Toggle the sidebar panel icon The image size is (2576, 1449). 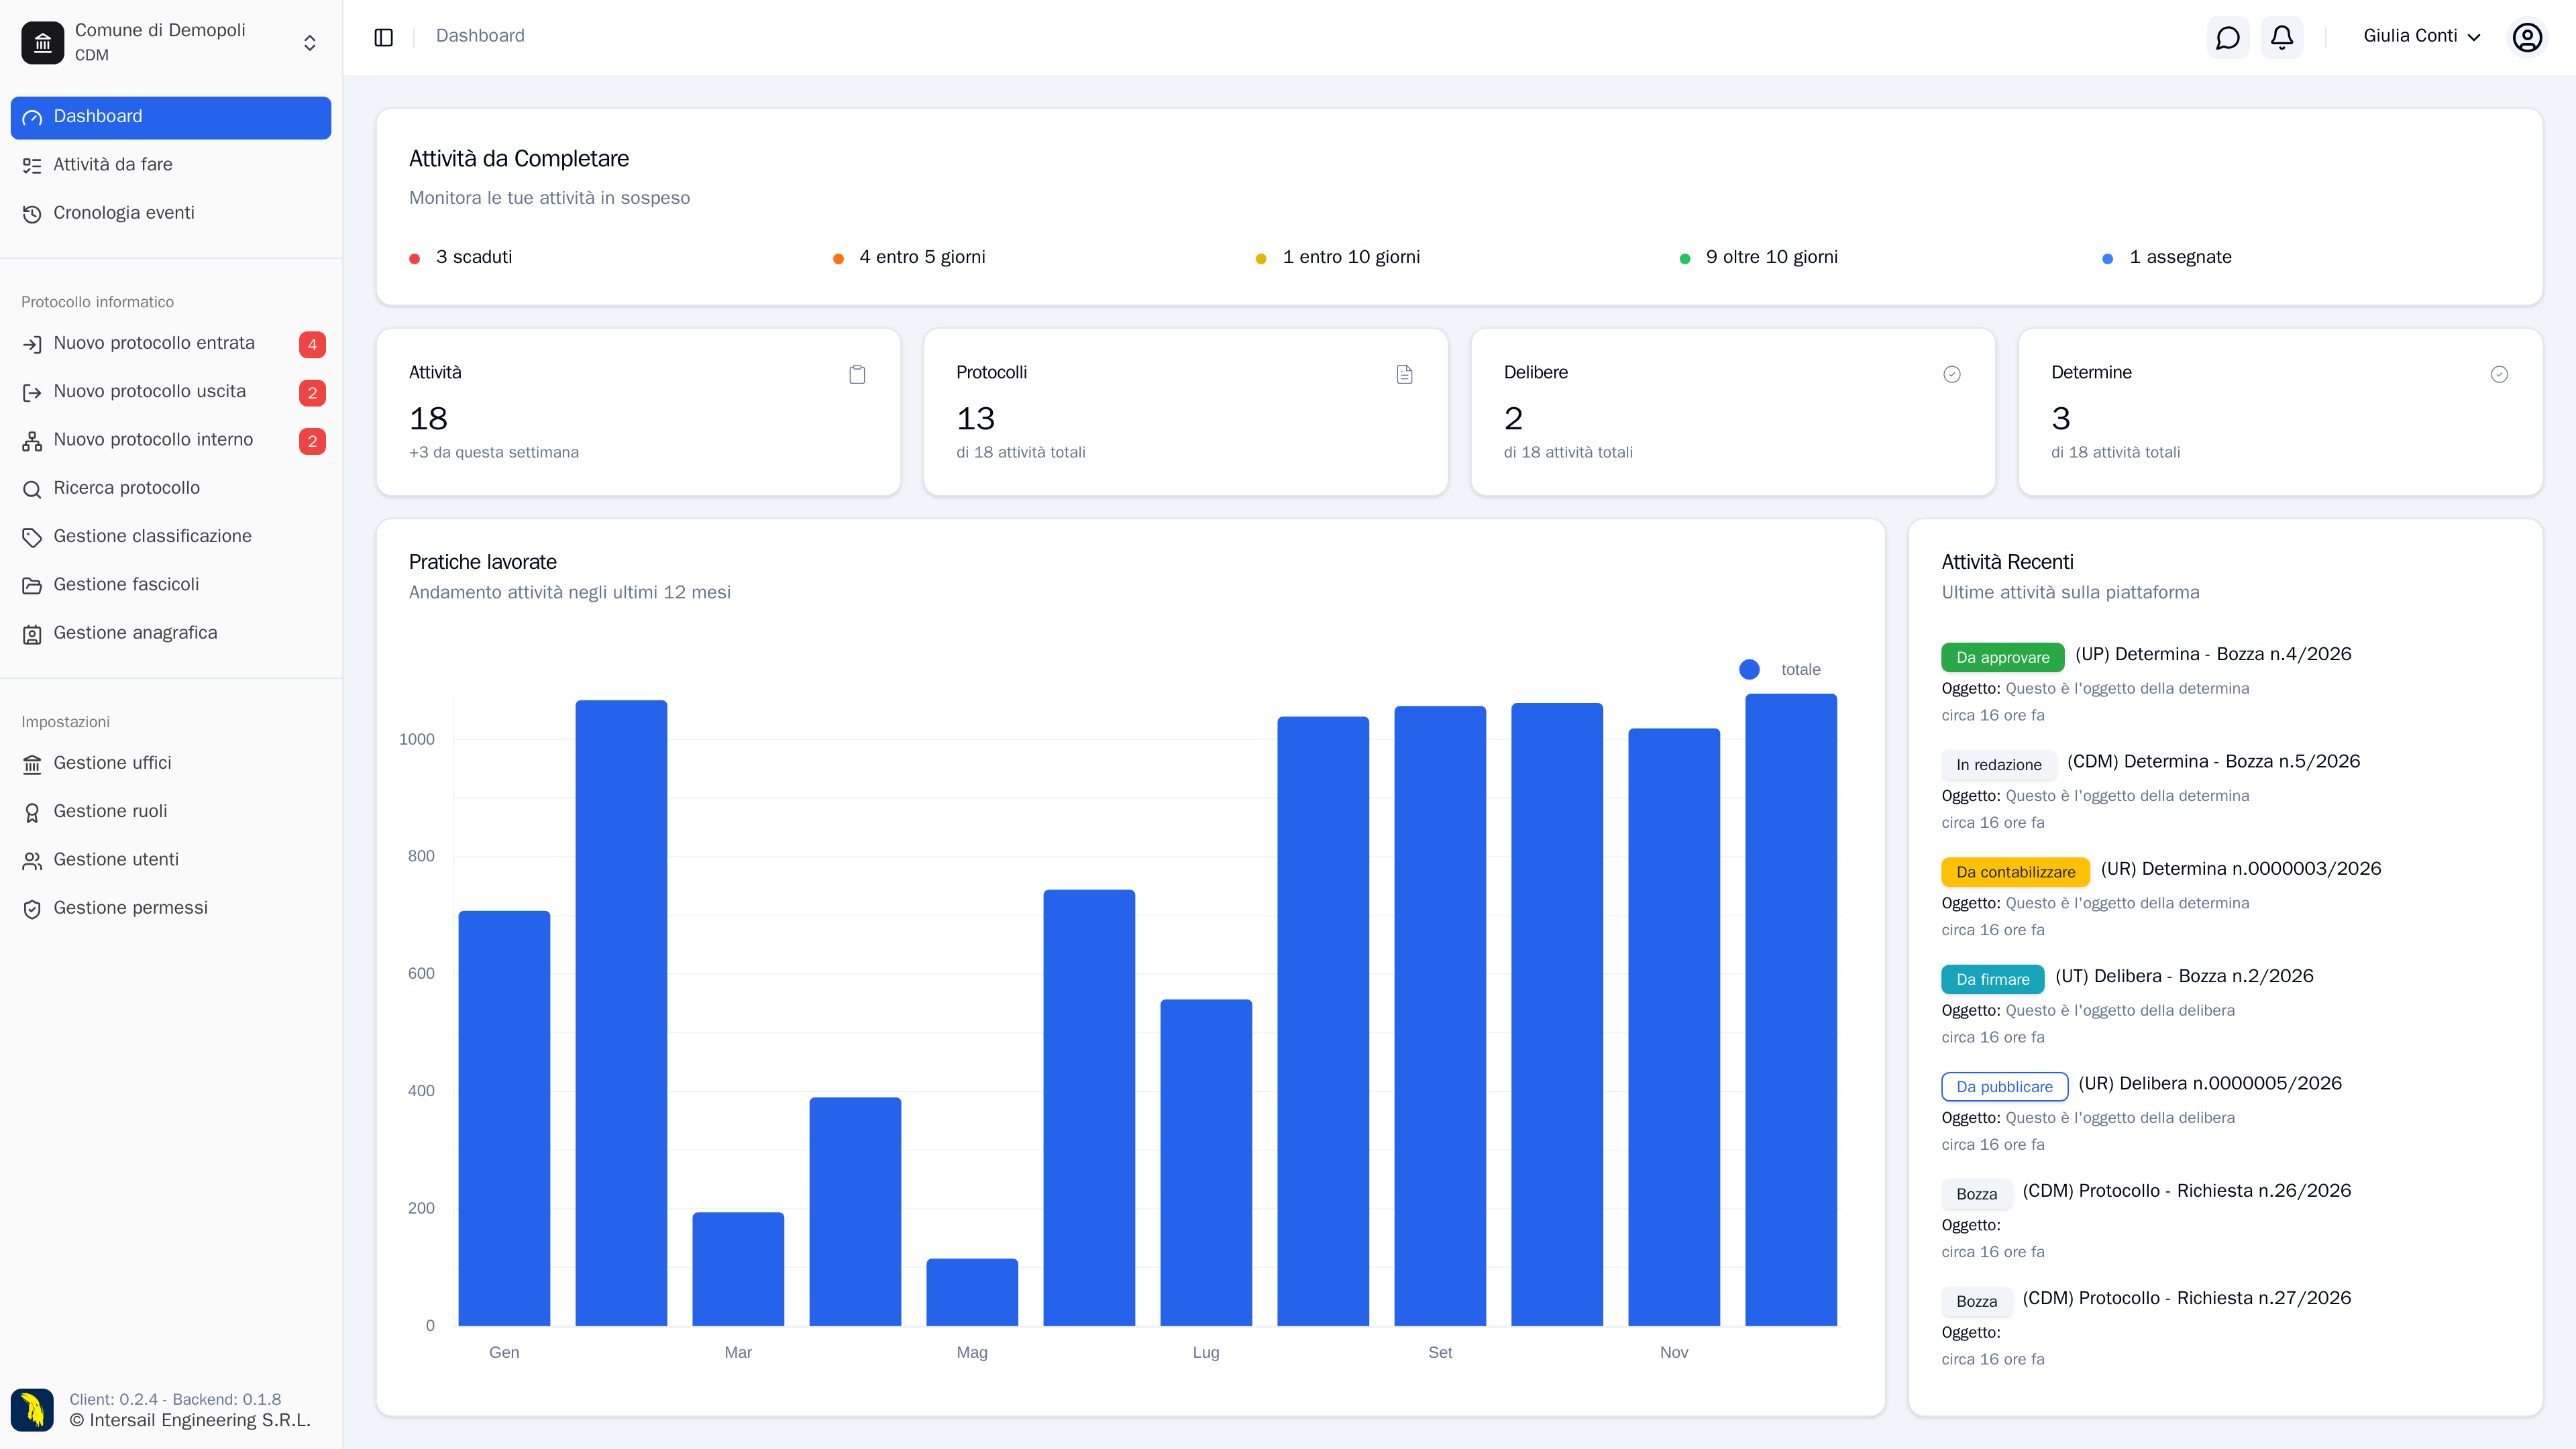click(x=384, y=37)
